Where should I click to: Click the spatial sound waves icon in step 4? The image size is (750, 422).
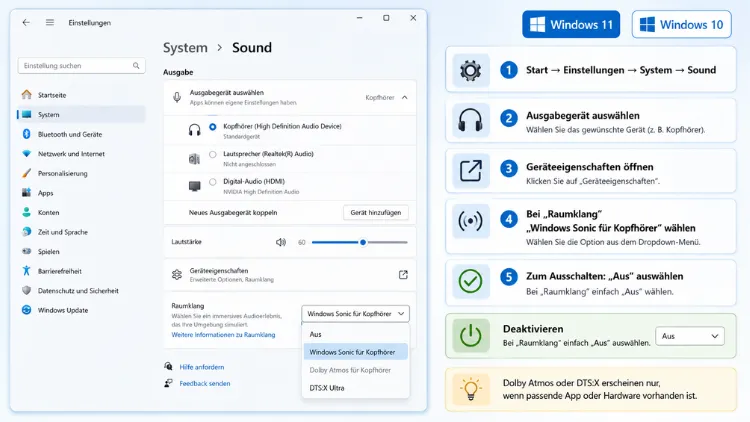(x=470, y=221)
